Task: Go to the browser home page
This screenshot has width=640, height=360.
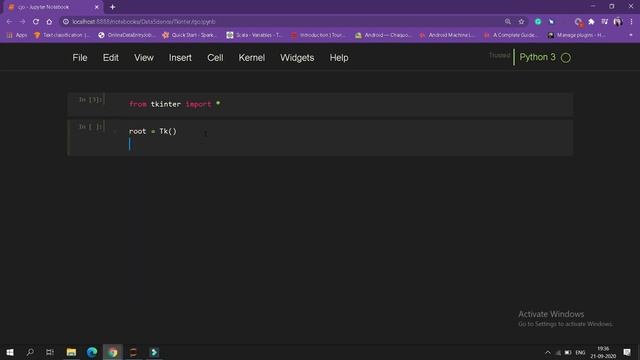Action: [x=49, y=22]
